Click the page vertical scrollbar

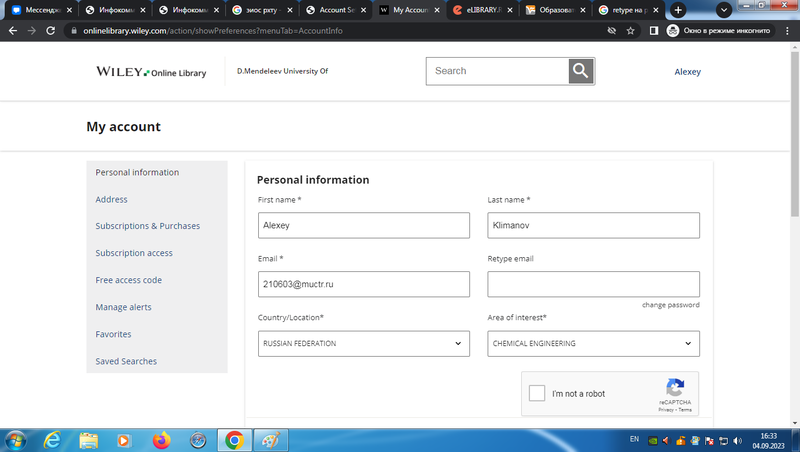click(794, 200)
